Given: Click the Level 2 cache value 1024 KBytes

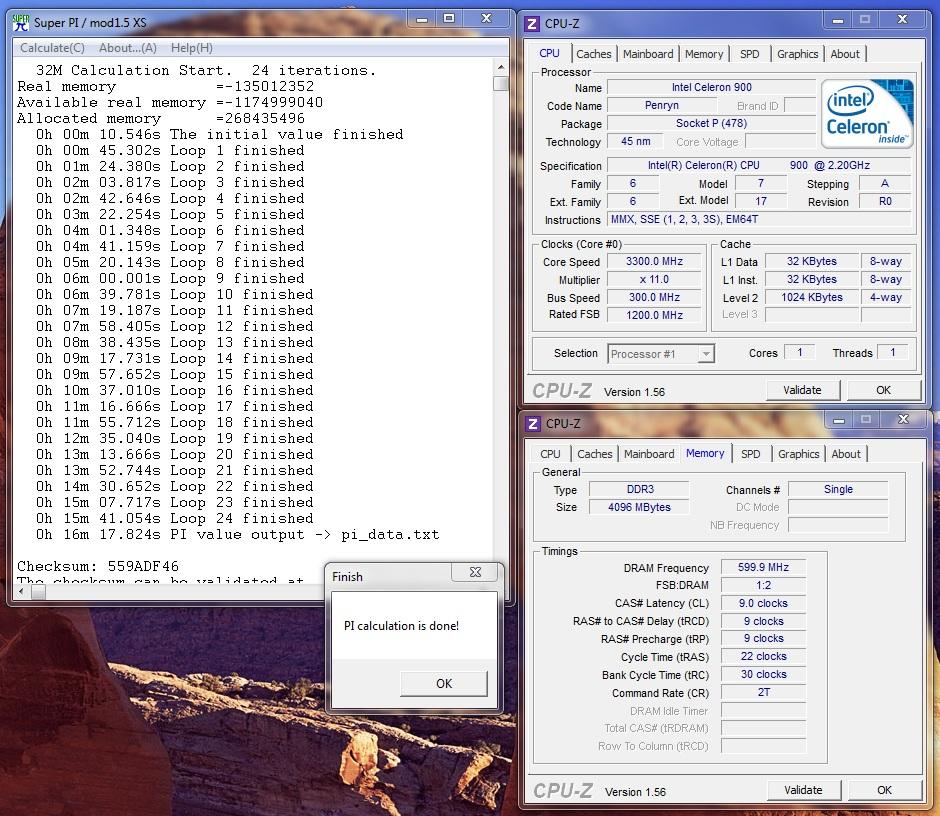Looking at the screenshot, I should click(812, 297).
